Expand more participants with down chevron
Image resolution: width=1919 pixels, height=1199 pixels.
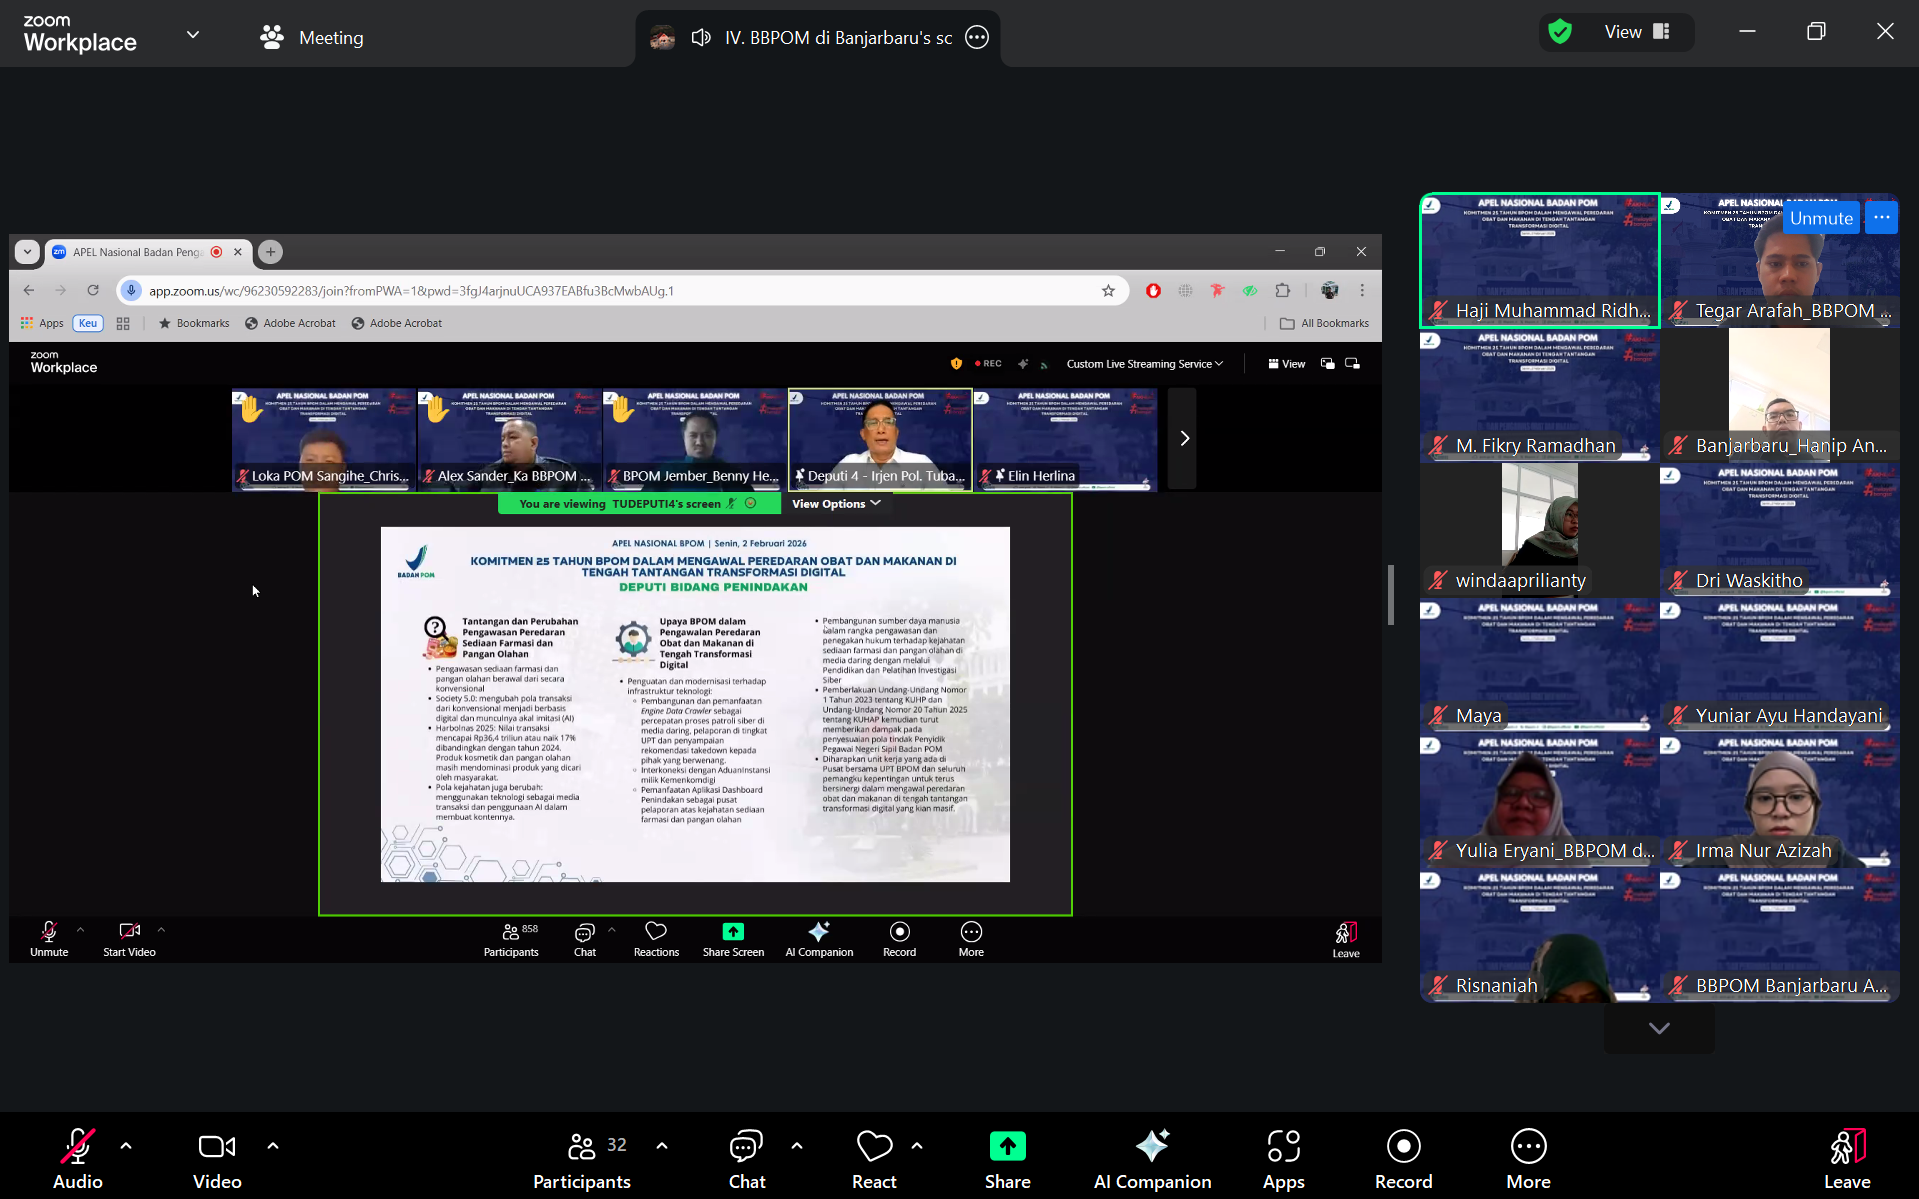[1659, 1028]
